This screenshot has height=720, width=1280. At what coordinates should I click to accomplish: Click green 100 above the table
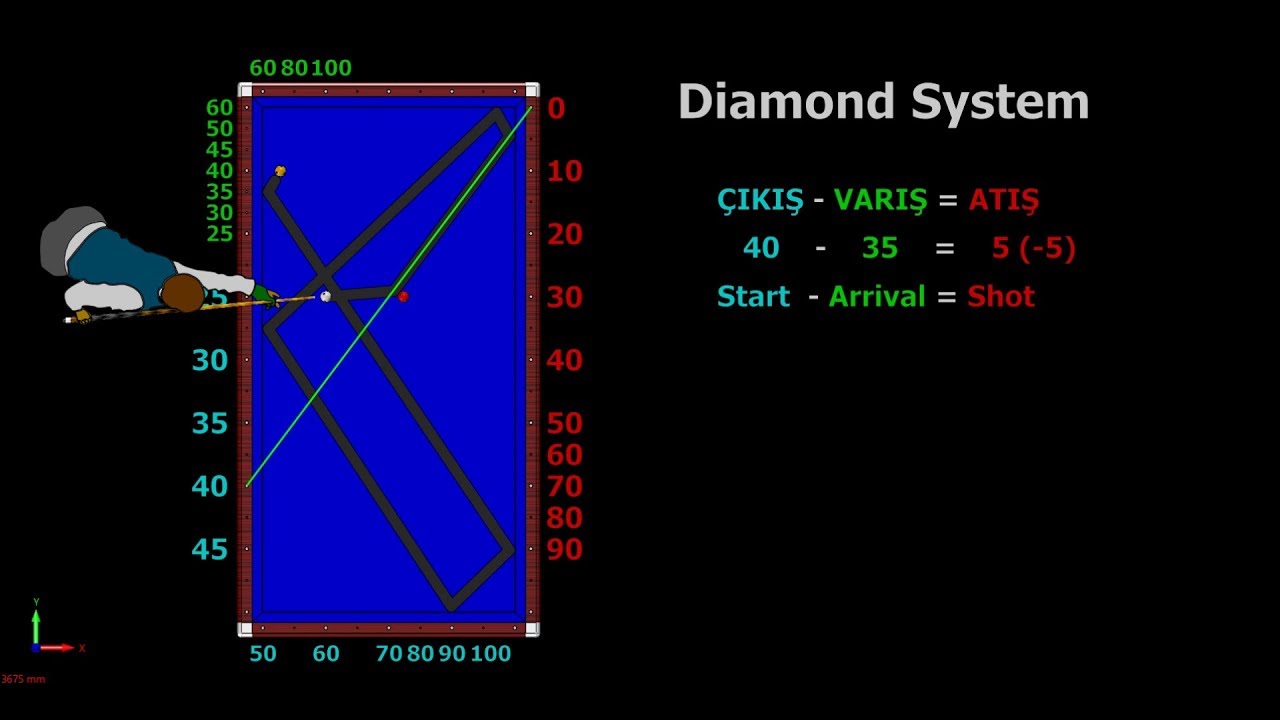[331, 68]
